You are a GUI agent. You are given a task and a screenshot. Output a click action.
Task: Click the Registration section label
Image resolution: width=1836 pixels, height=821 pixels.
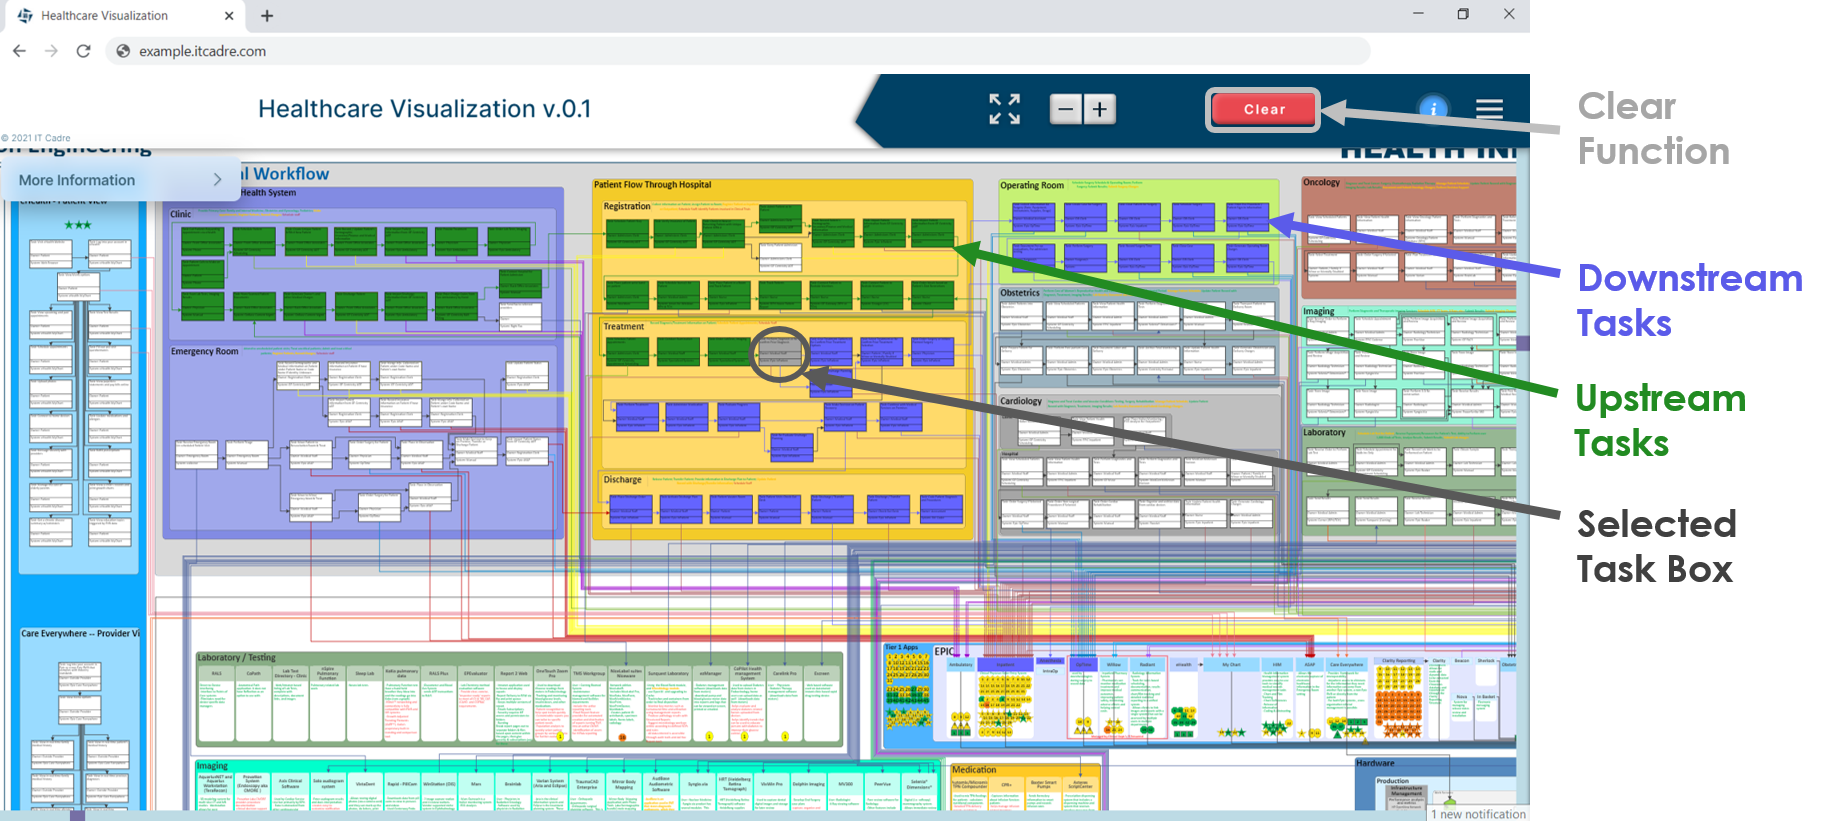point(627,206)
